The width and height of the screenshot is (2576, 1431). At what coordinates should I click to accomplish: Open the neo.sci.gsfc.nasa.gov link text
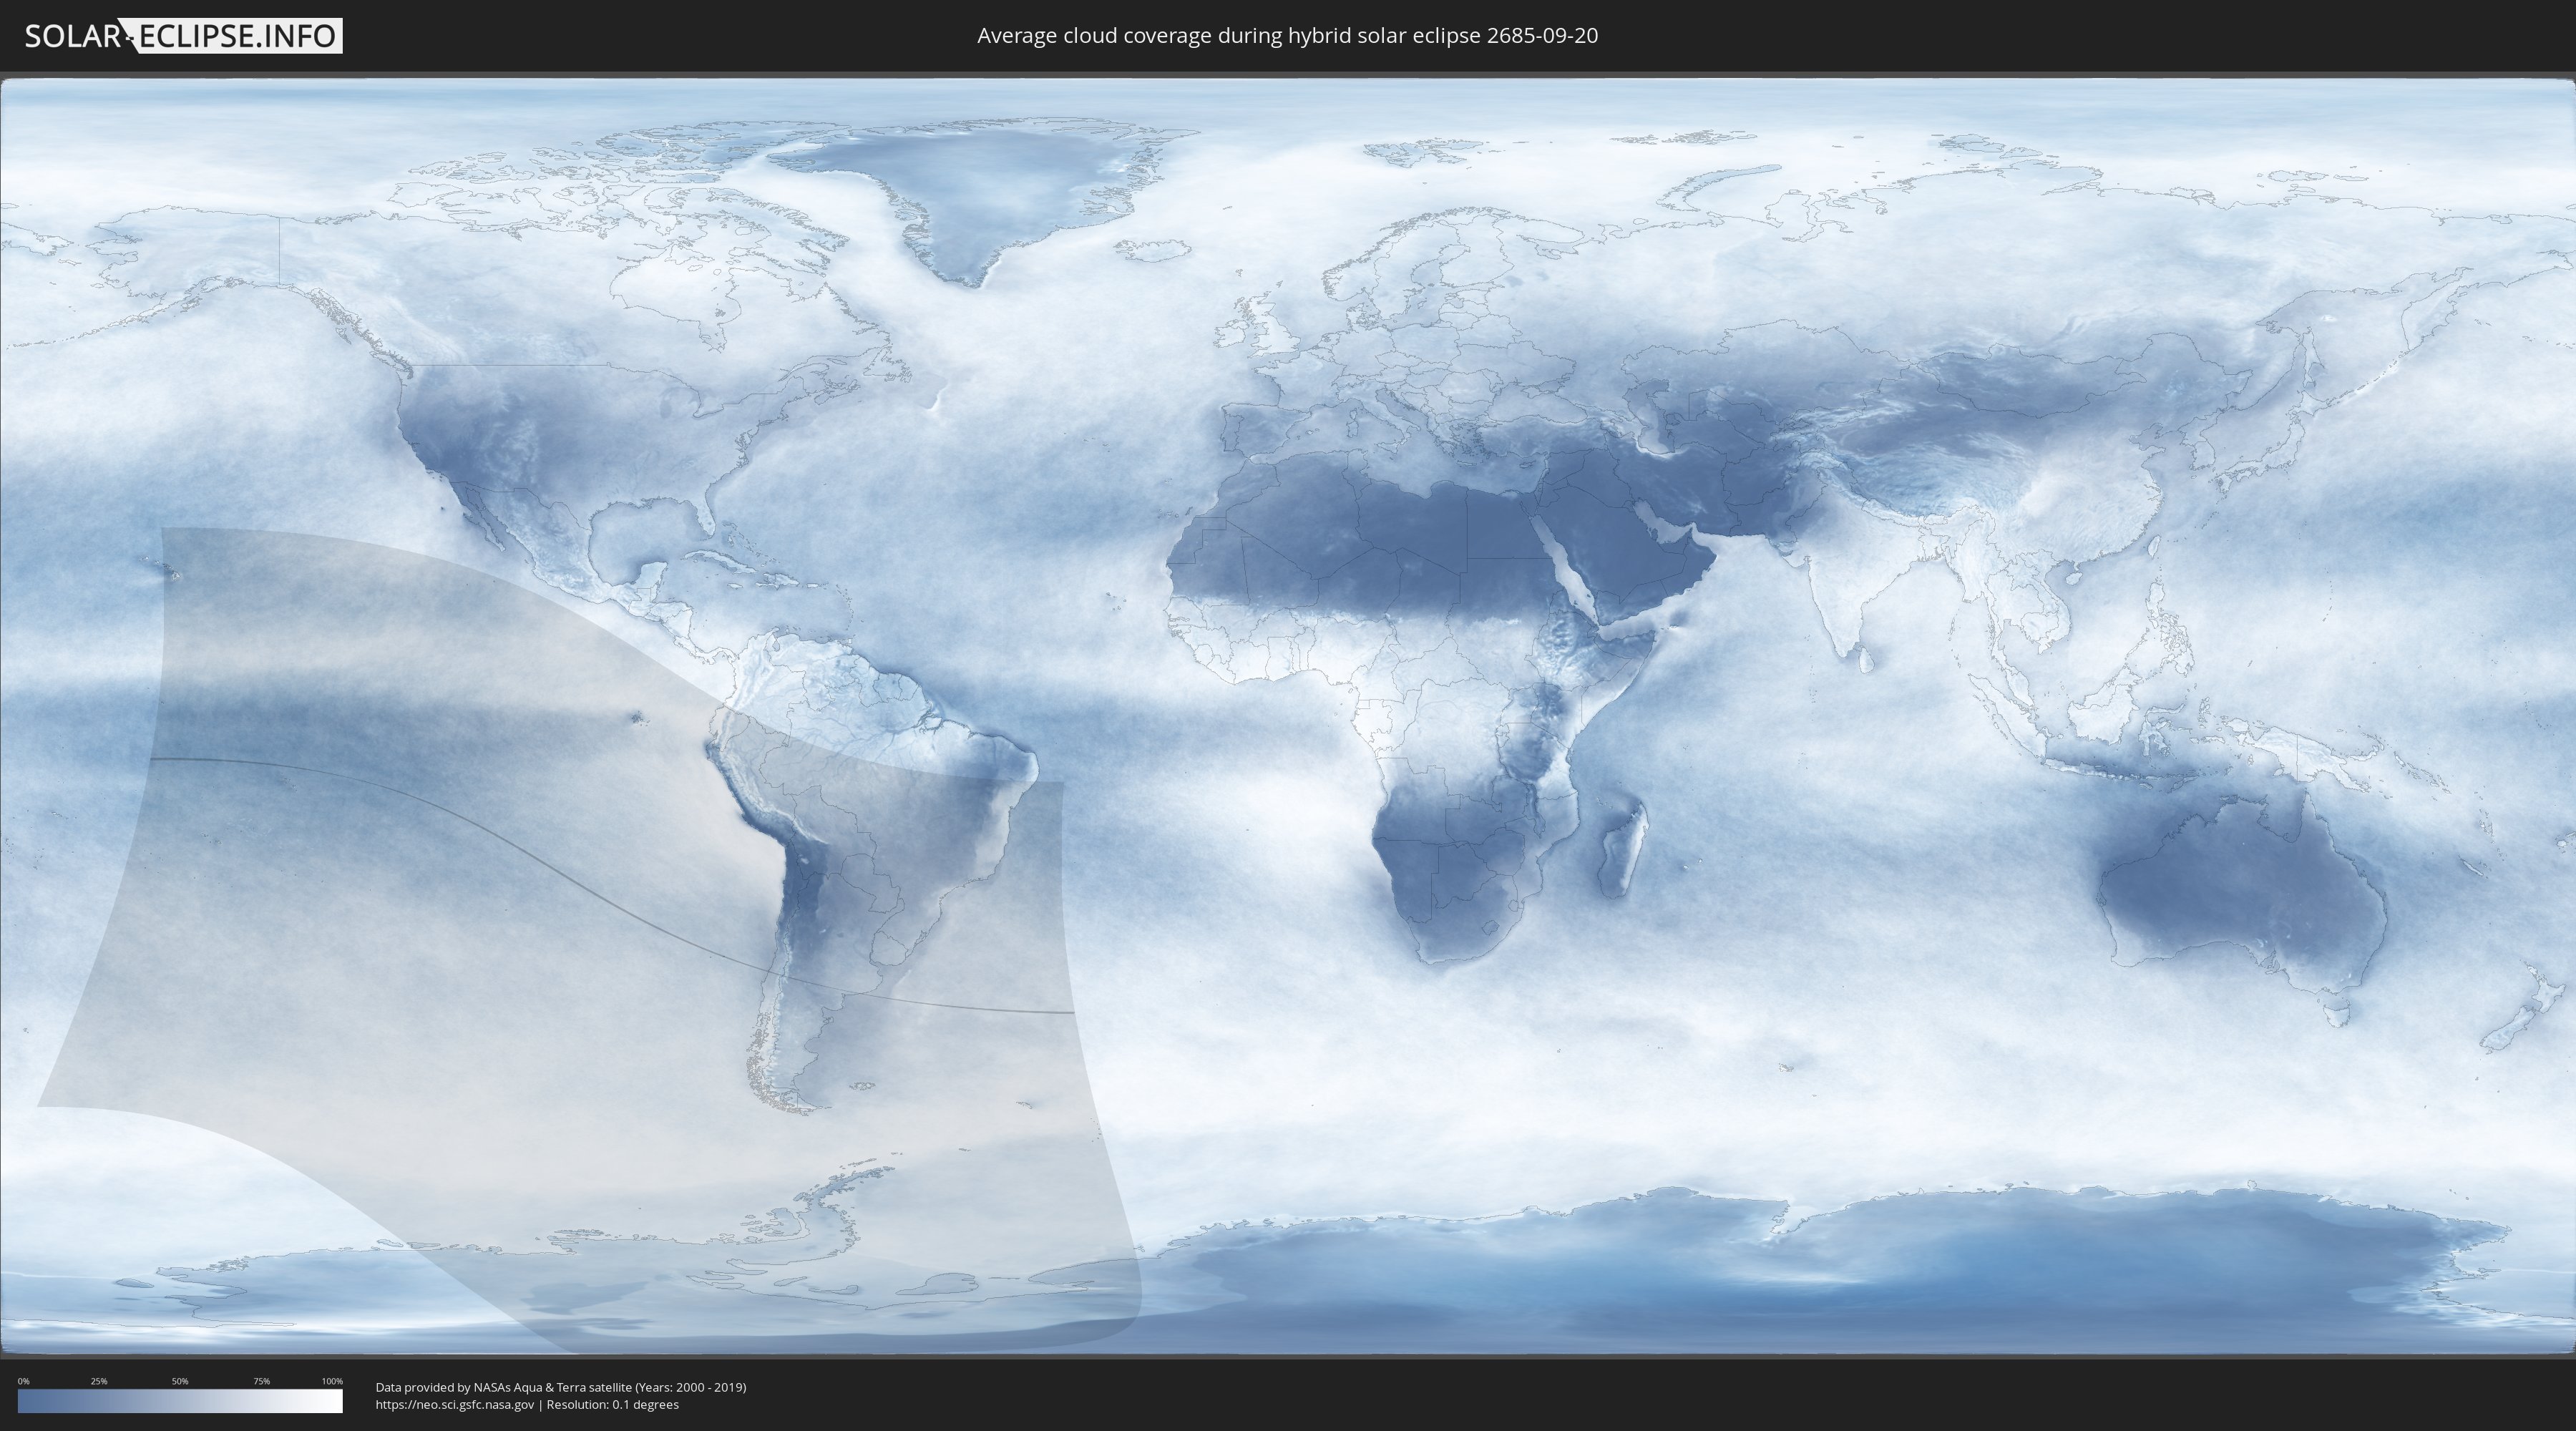[x=455, y=1404]
